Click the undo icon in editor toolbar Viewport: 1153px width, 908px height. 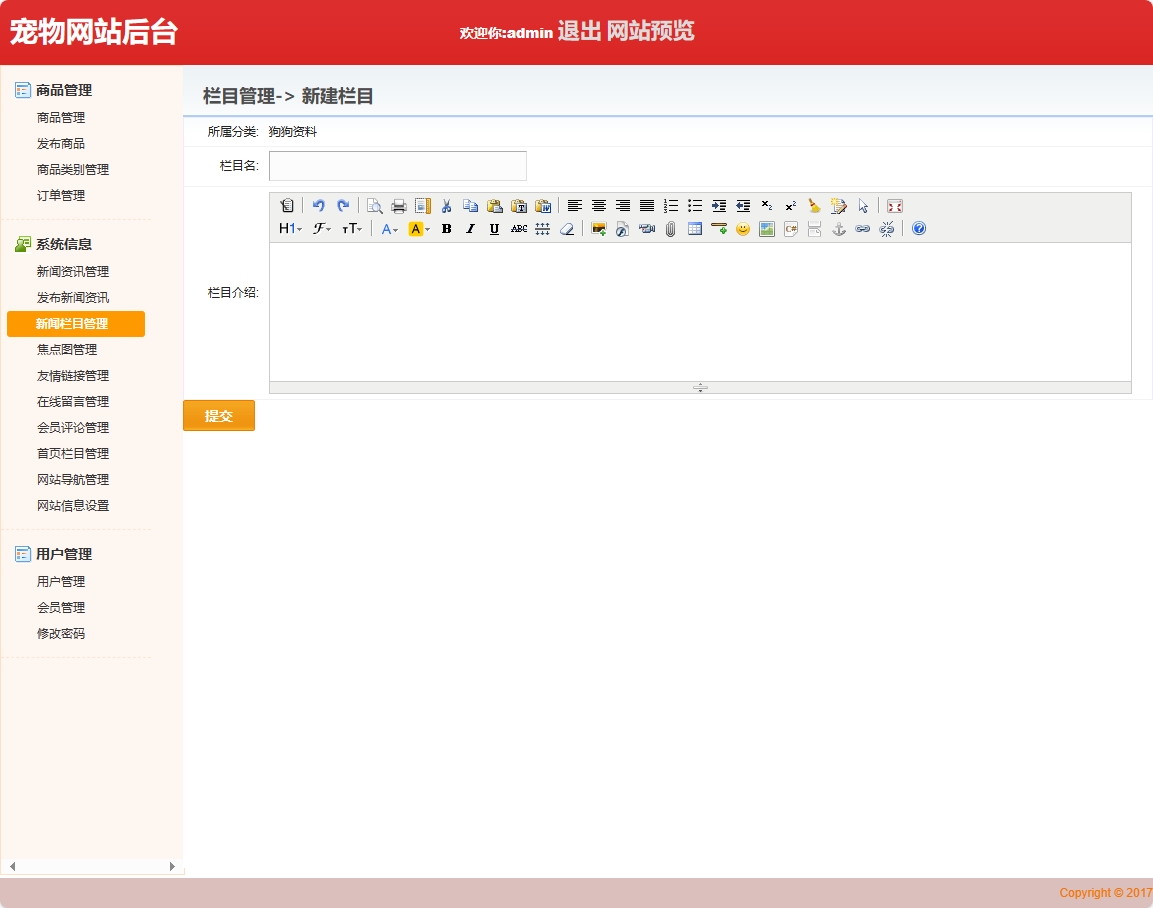click(x=319, y=206)
